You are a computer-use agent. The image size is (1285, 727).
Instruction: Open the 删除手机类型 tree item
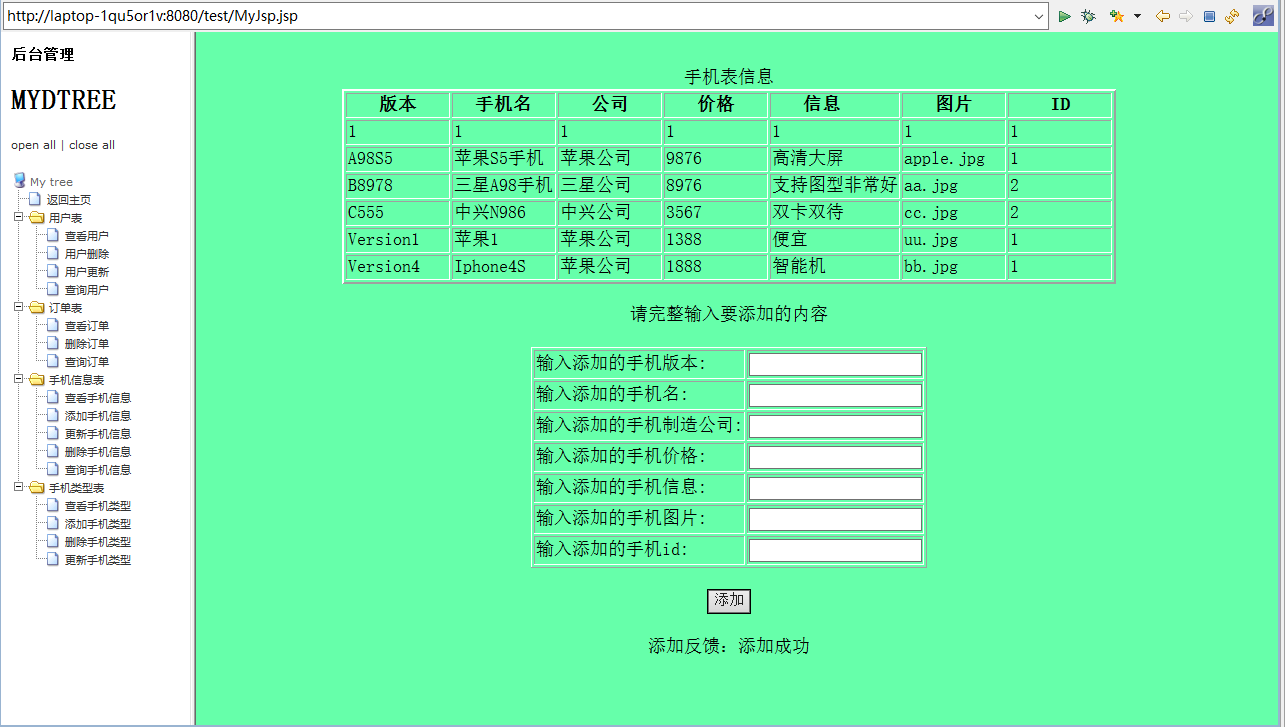click(x=98, y=542)
